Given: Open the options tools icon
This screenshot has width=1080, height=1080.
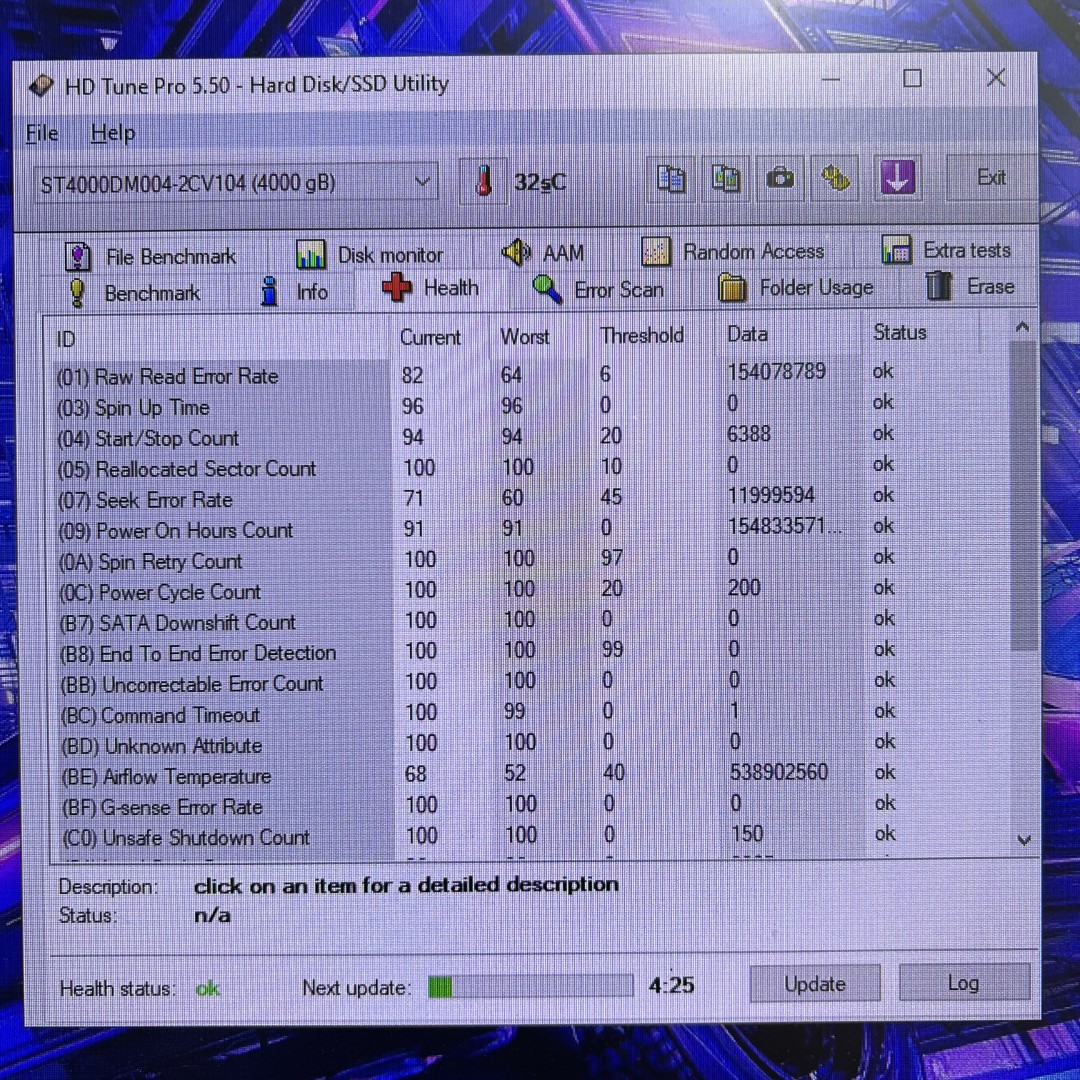Looking at the screenshot, I should pyautogui.click(x=836, y=179).
